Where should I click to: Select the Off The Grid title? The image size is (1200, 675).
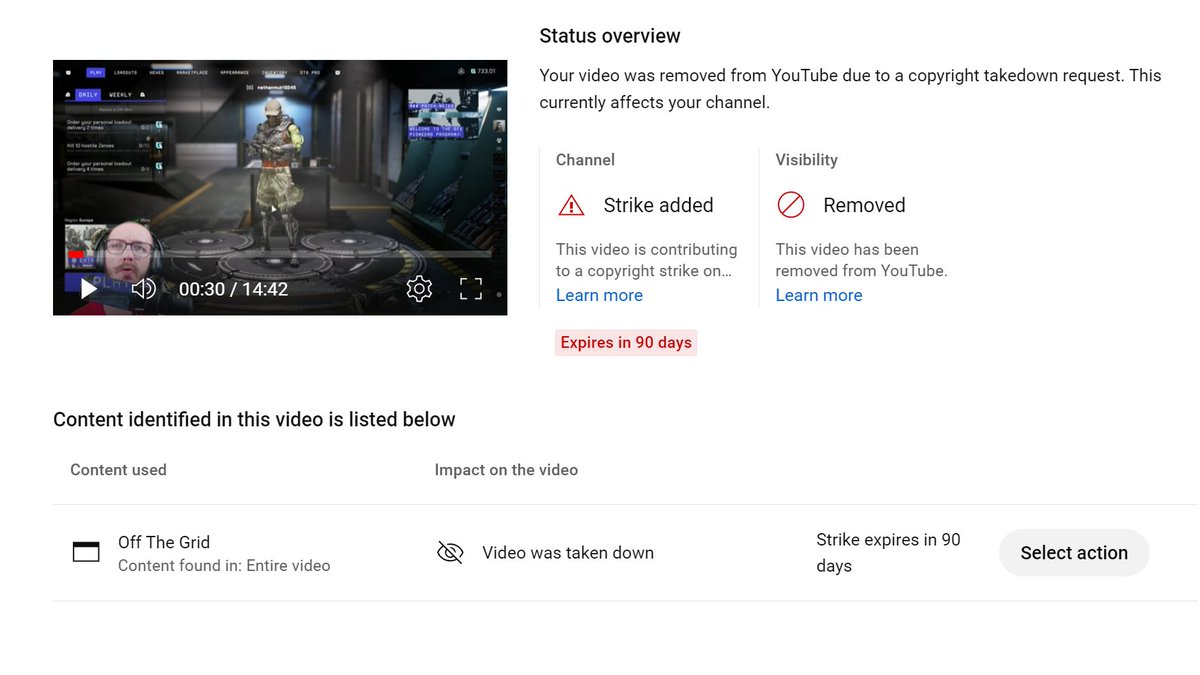pyautogui.click(x=164, y=542)
